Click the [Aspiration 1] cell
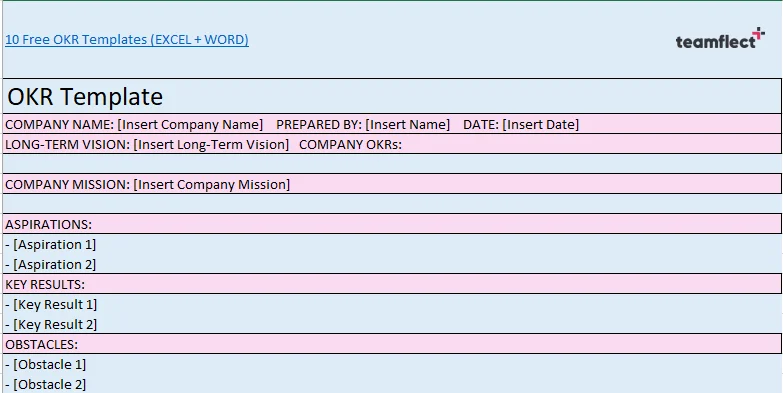 tap(392, 244)
